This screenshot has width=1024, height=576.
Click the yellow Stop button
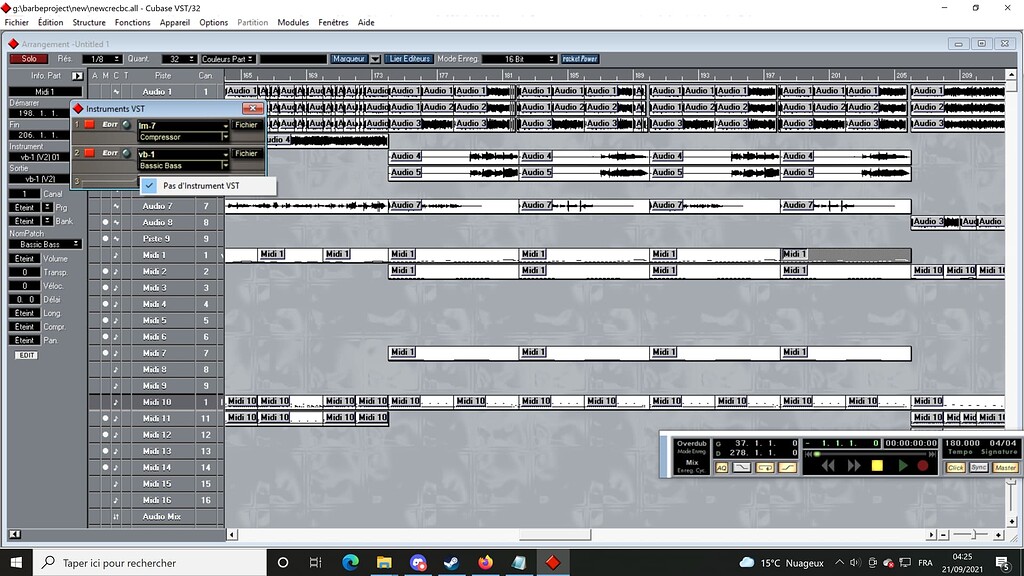coord(877,466)
